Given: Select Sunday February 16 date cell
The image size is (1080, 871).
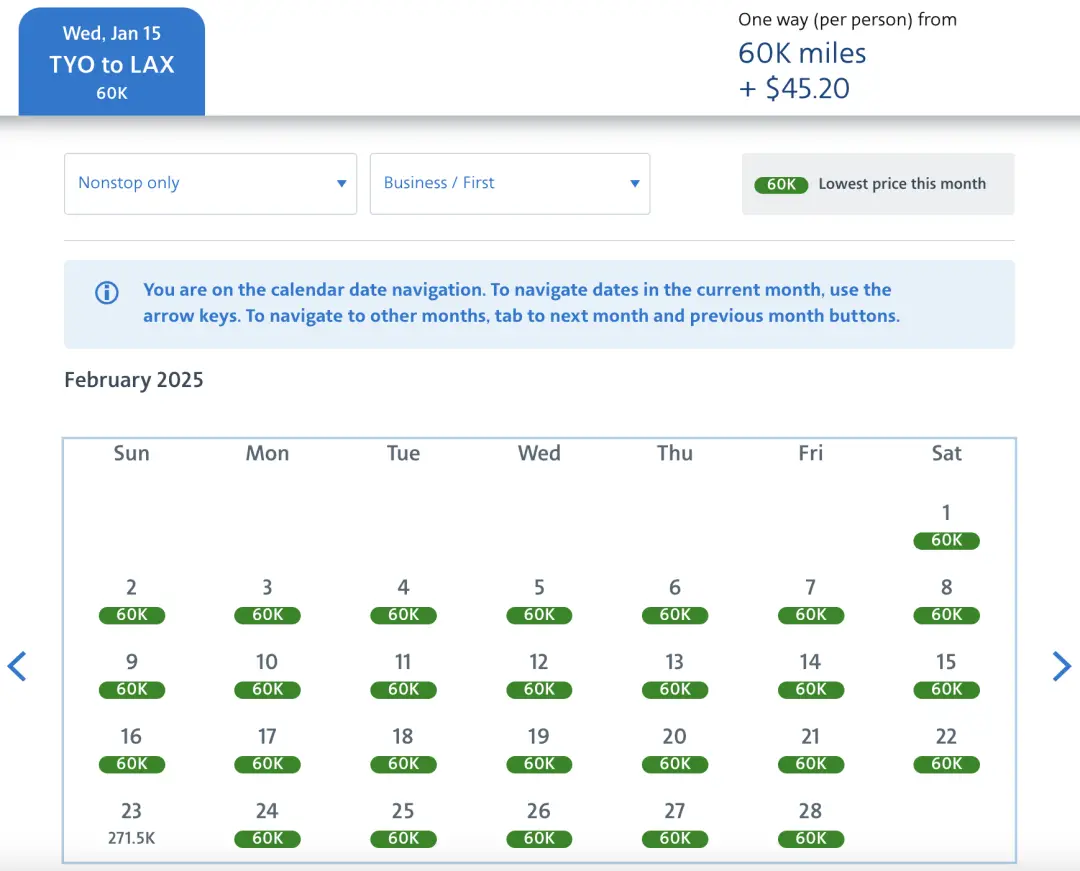Looking at the screenshot, I should pos(131,749).
